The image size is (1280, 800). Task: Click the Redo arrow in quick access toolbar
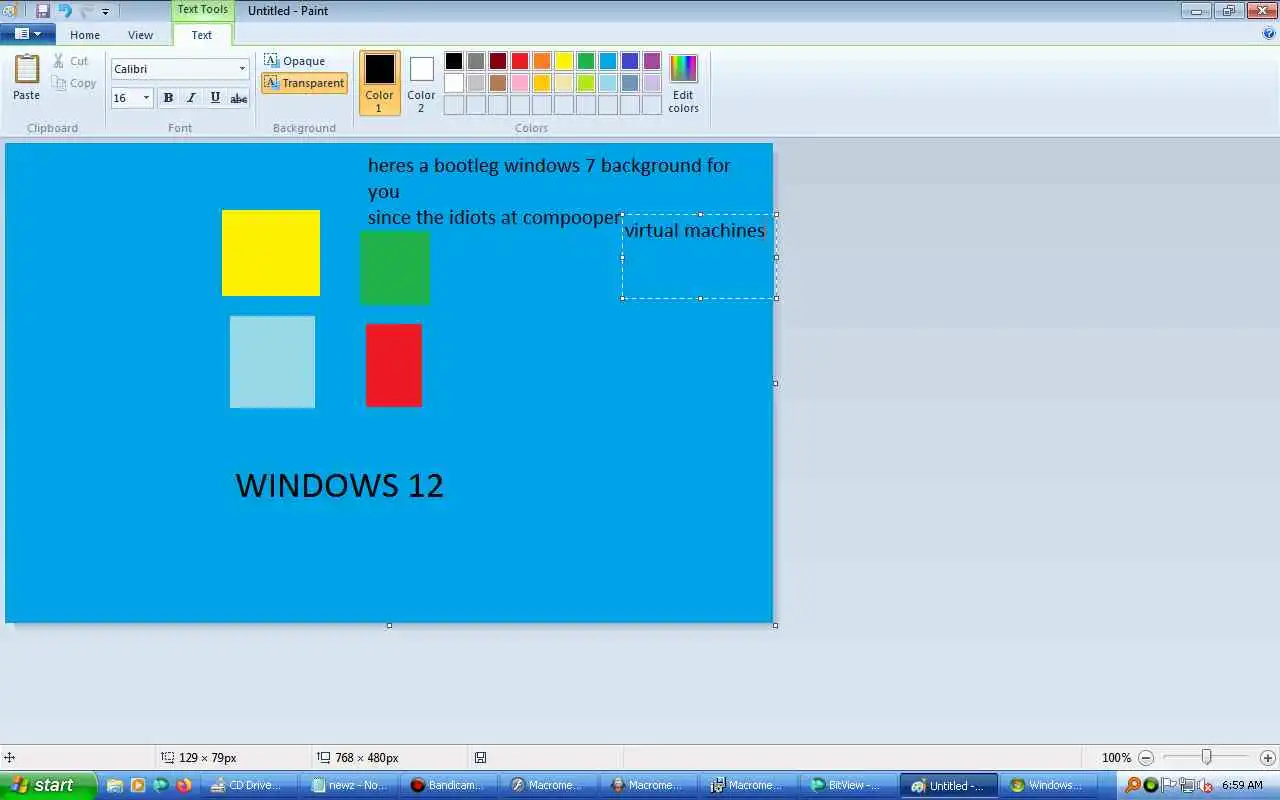click(x=86, y=11)
